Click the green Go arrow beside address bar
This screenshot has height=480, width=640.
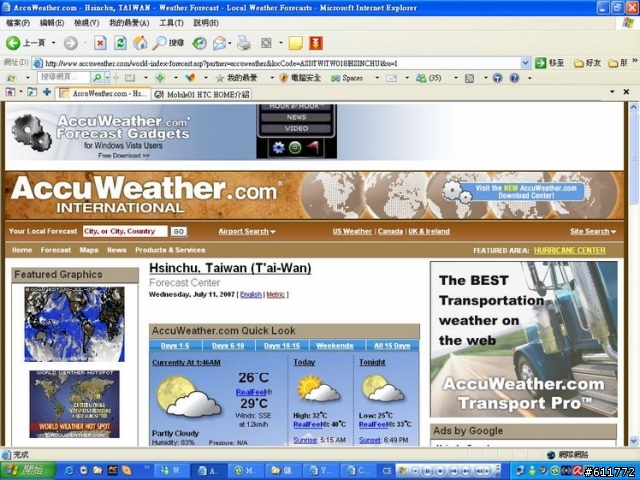(x=541, y=63)
